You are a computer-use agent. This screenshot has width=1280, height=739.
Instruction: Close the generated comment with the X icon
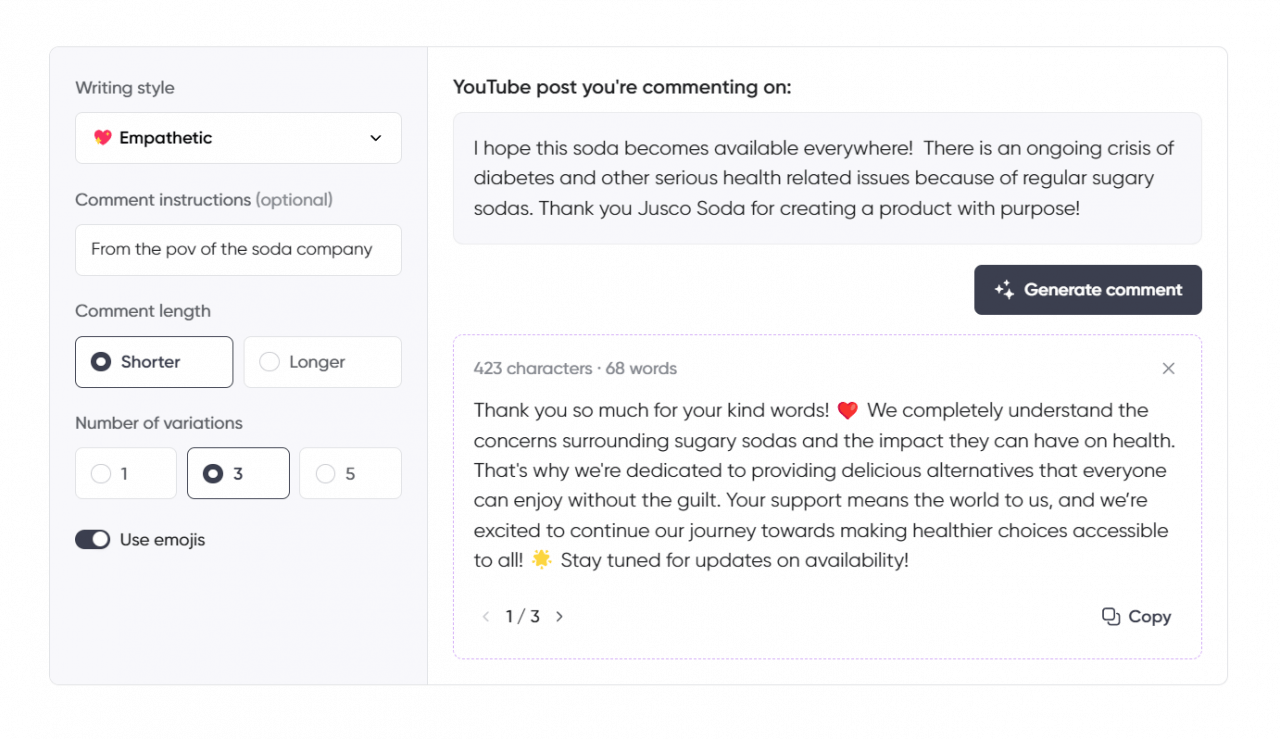click(x=1168, y=369)
